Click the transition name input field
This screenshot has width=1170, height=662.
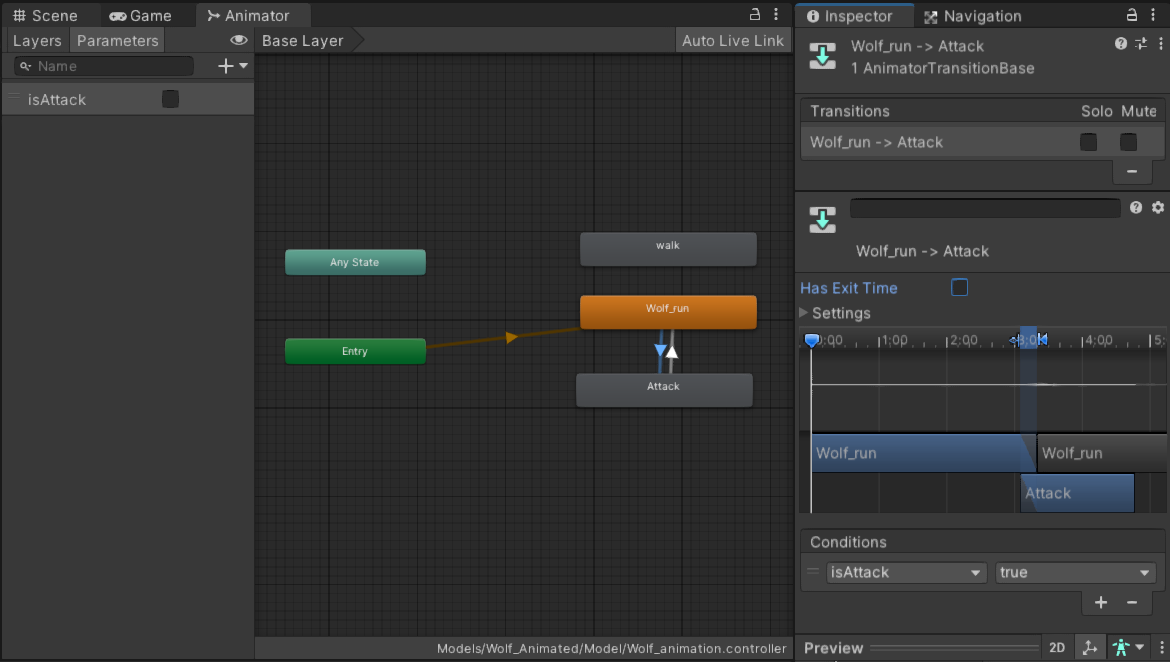[985, 208]
